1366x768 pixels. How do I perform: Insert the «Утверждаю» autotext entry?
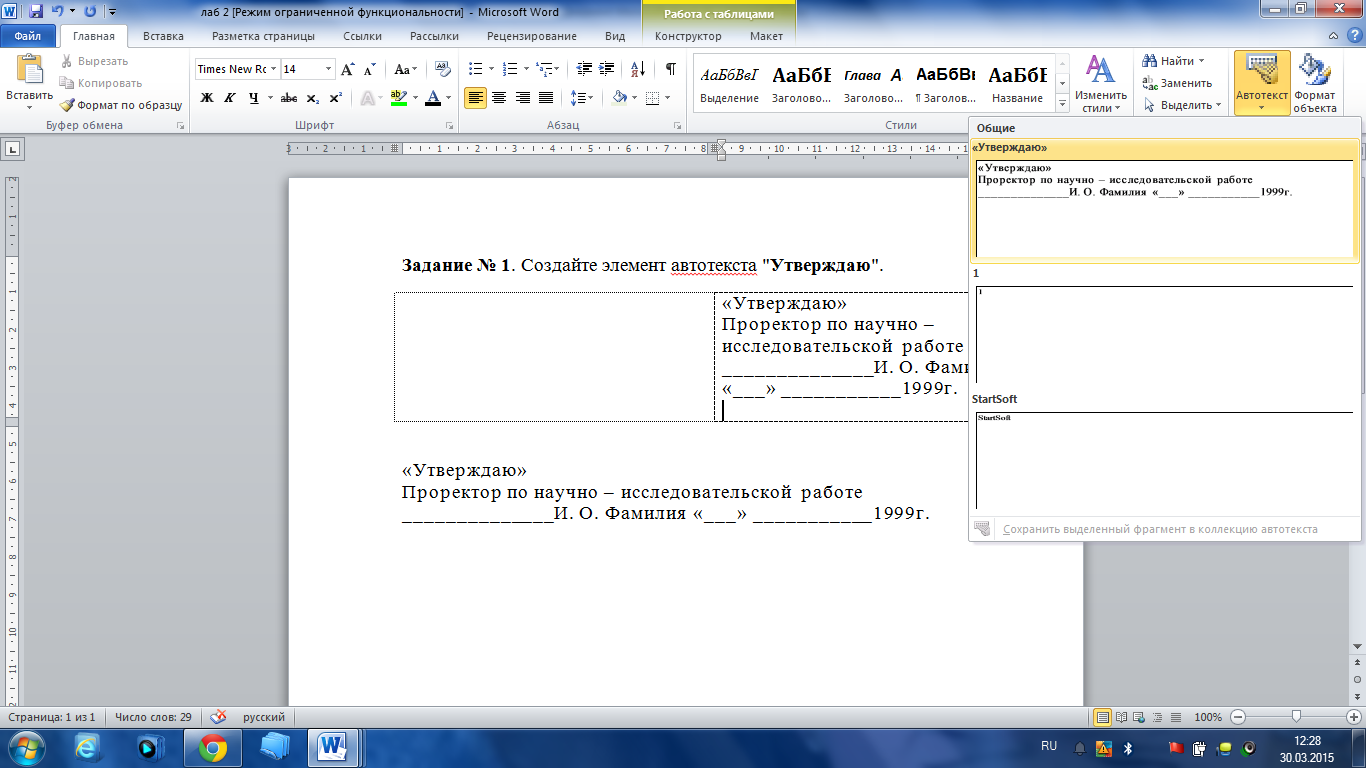tap(1165, 202)
